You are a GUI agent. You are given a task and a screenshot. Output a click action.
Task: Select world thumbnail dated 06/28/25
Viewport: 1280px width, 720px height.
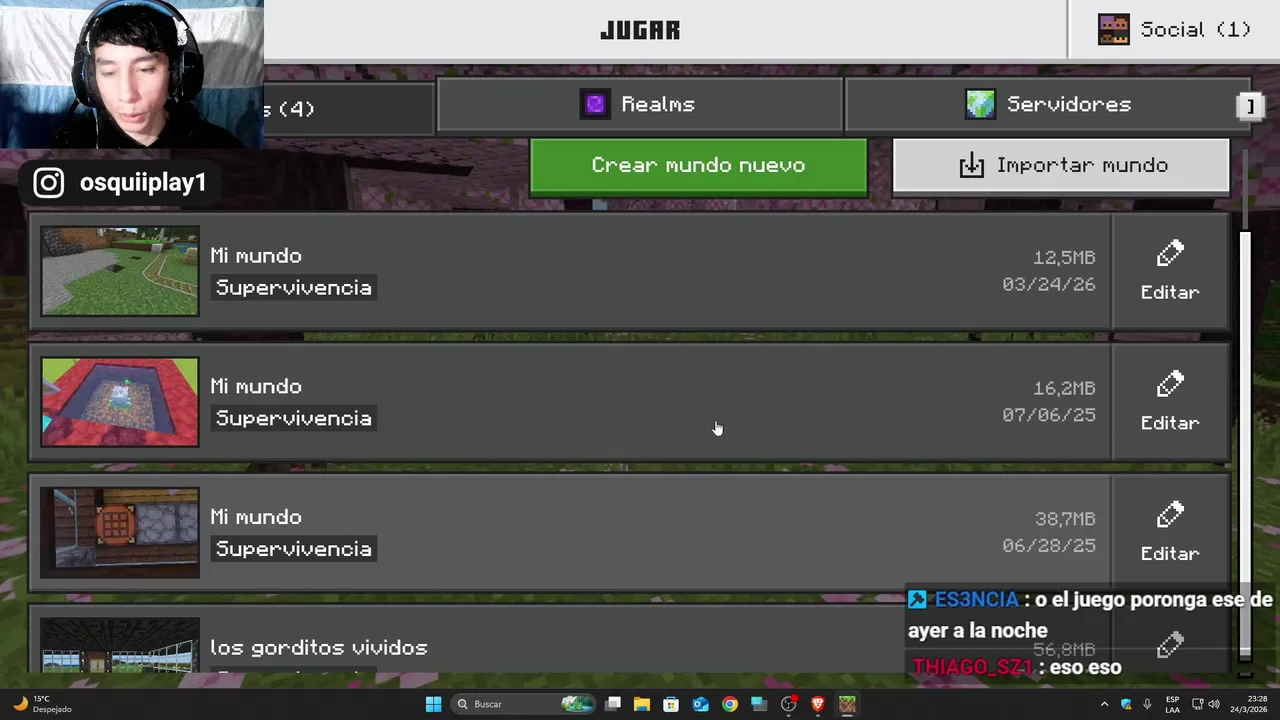point(120,533)
